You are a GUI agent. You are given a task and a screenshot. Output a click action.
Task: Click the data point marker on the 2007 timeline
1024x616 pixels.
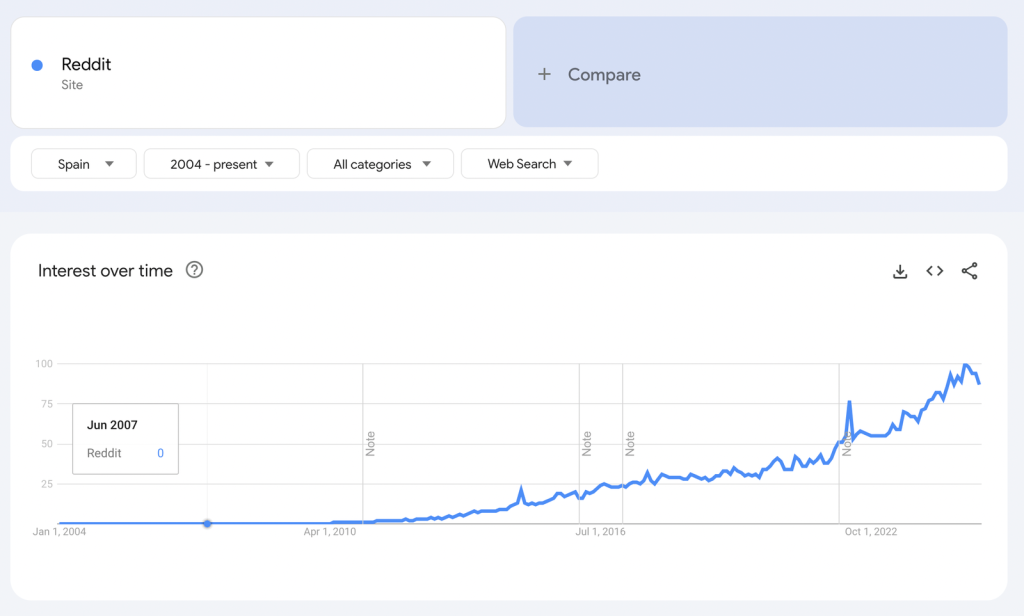point(207,523)
